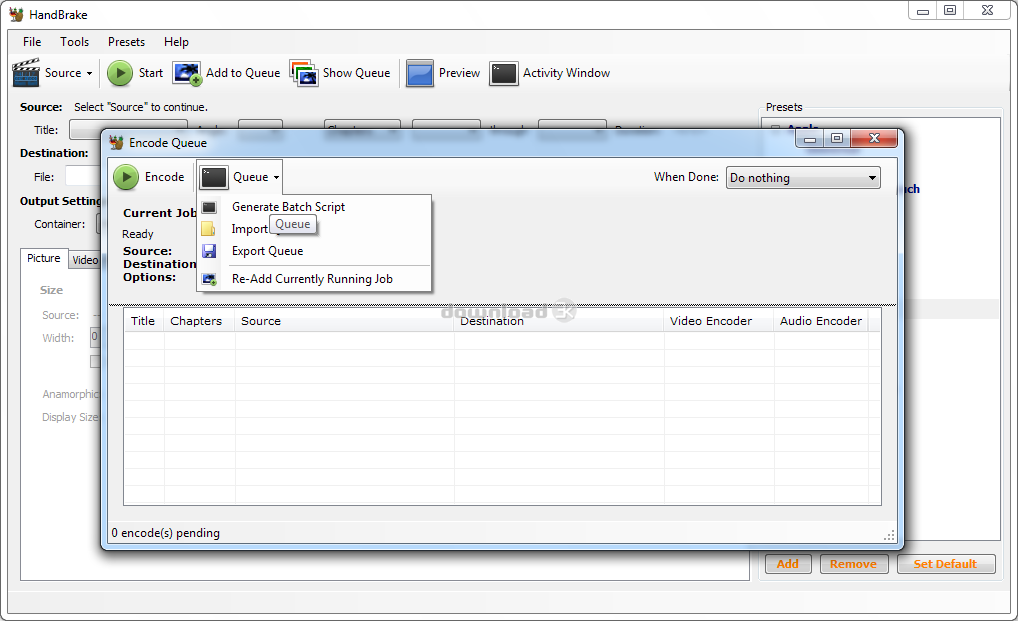The width and height of the screenshot is (1018, 621).
Task: Switch to the Picture tab
Action: [x=44, y=259]
